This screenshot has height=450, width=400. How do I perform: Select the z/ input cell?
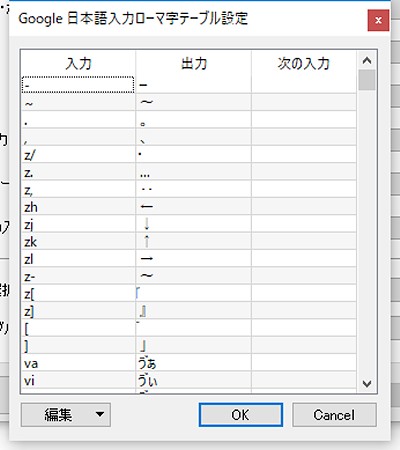click(79, 155)
